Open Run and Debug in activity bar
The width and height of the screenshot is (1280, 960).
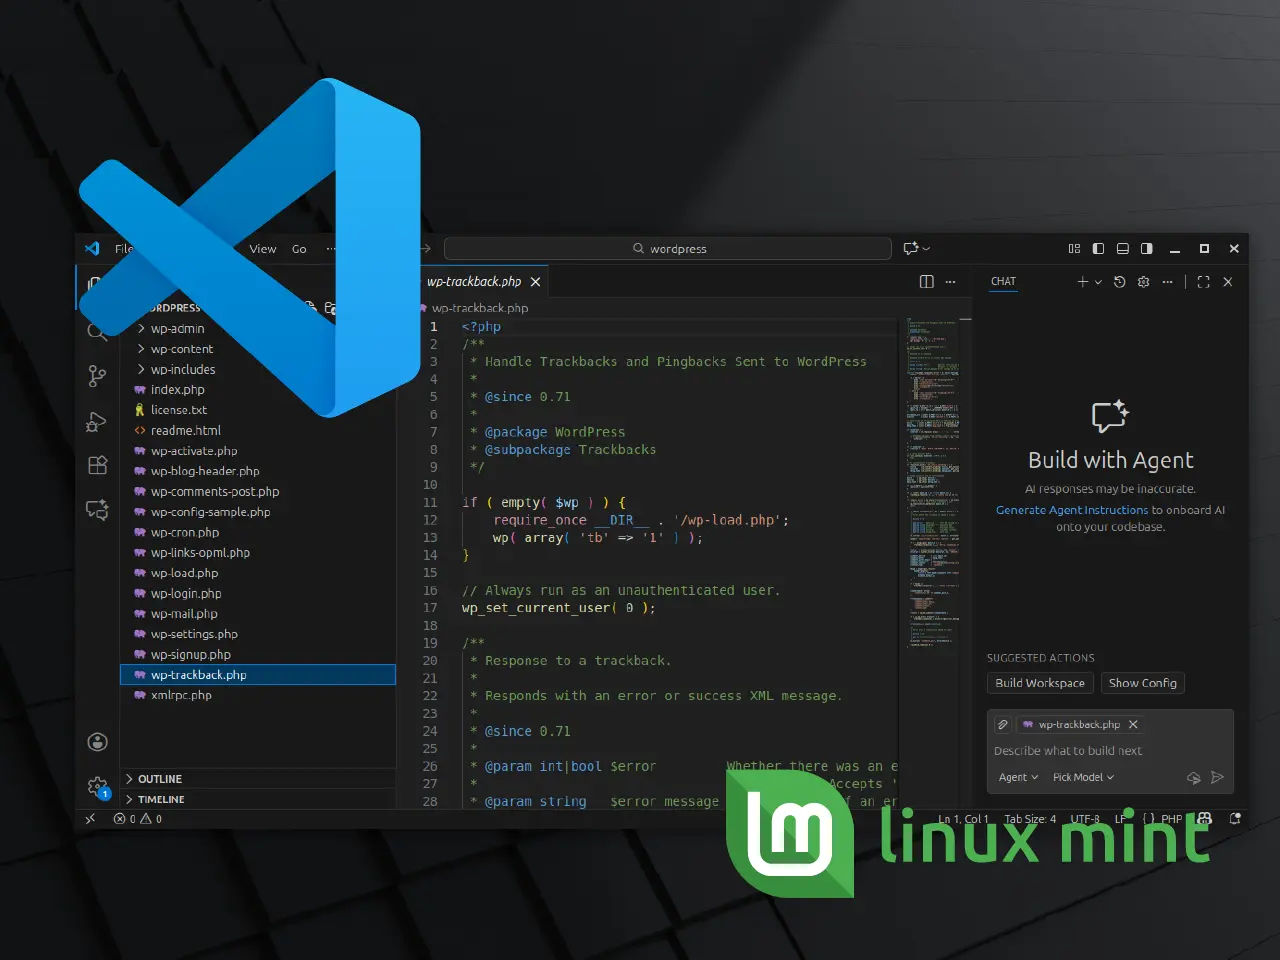pyautogui.click(x=97, y=422)
